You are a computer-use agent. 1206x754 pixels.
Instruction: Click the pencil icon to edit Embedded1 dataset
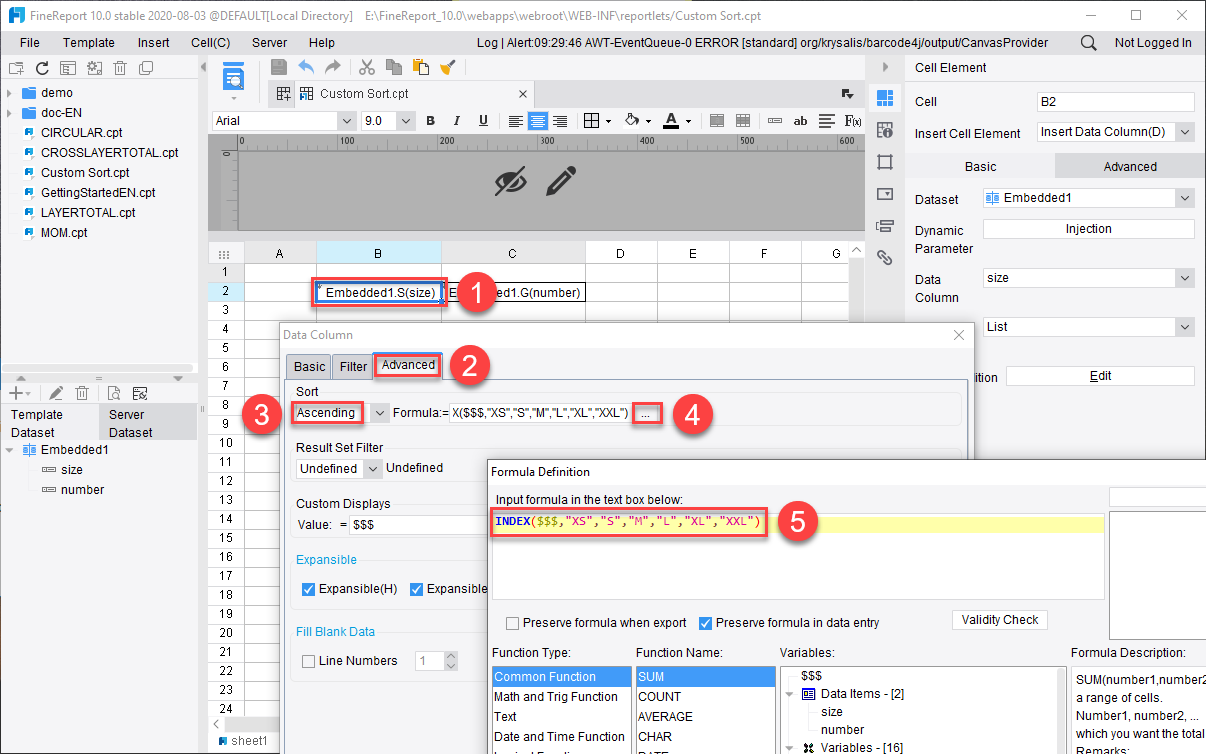(x=56, y=392)
